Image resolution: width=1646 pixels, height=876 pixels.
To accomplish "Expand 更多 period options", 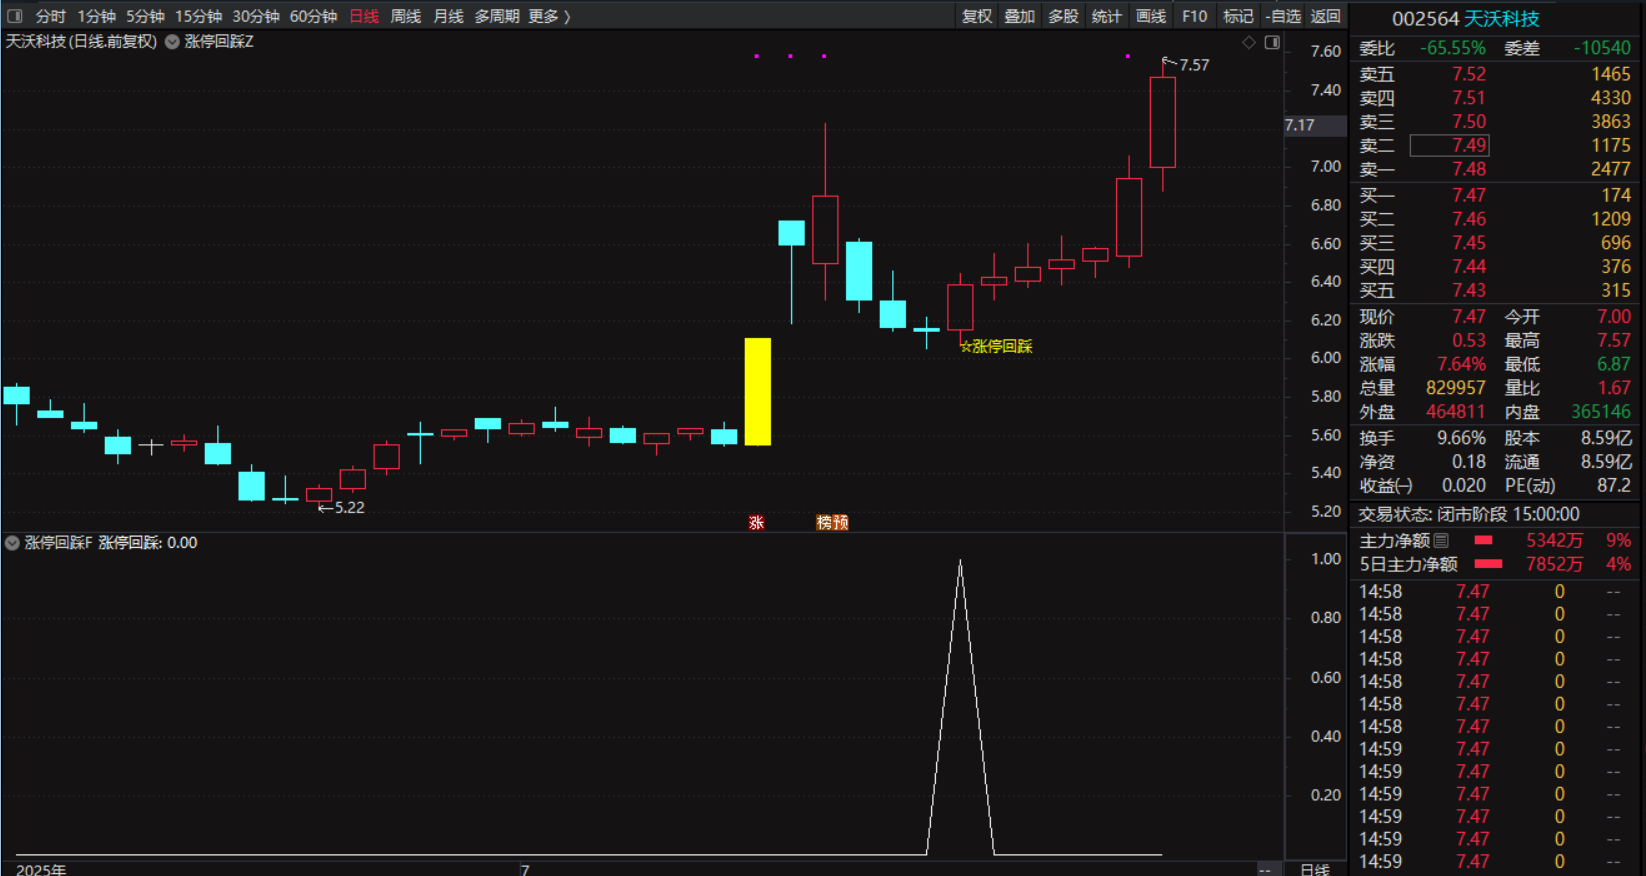I will coord(549,16).
